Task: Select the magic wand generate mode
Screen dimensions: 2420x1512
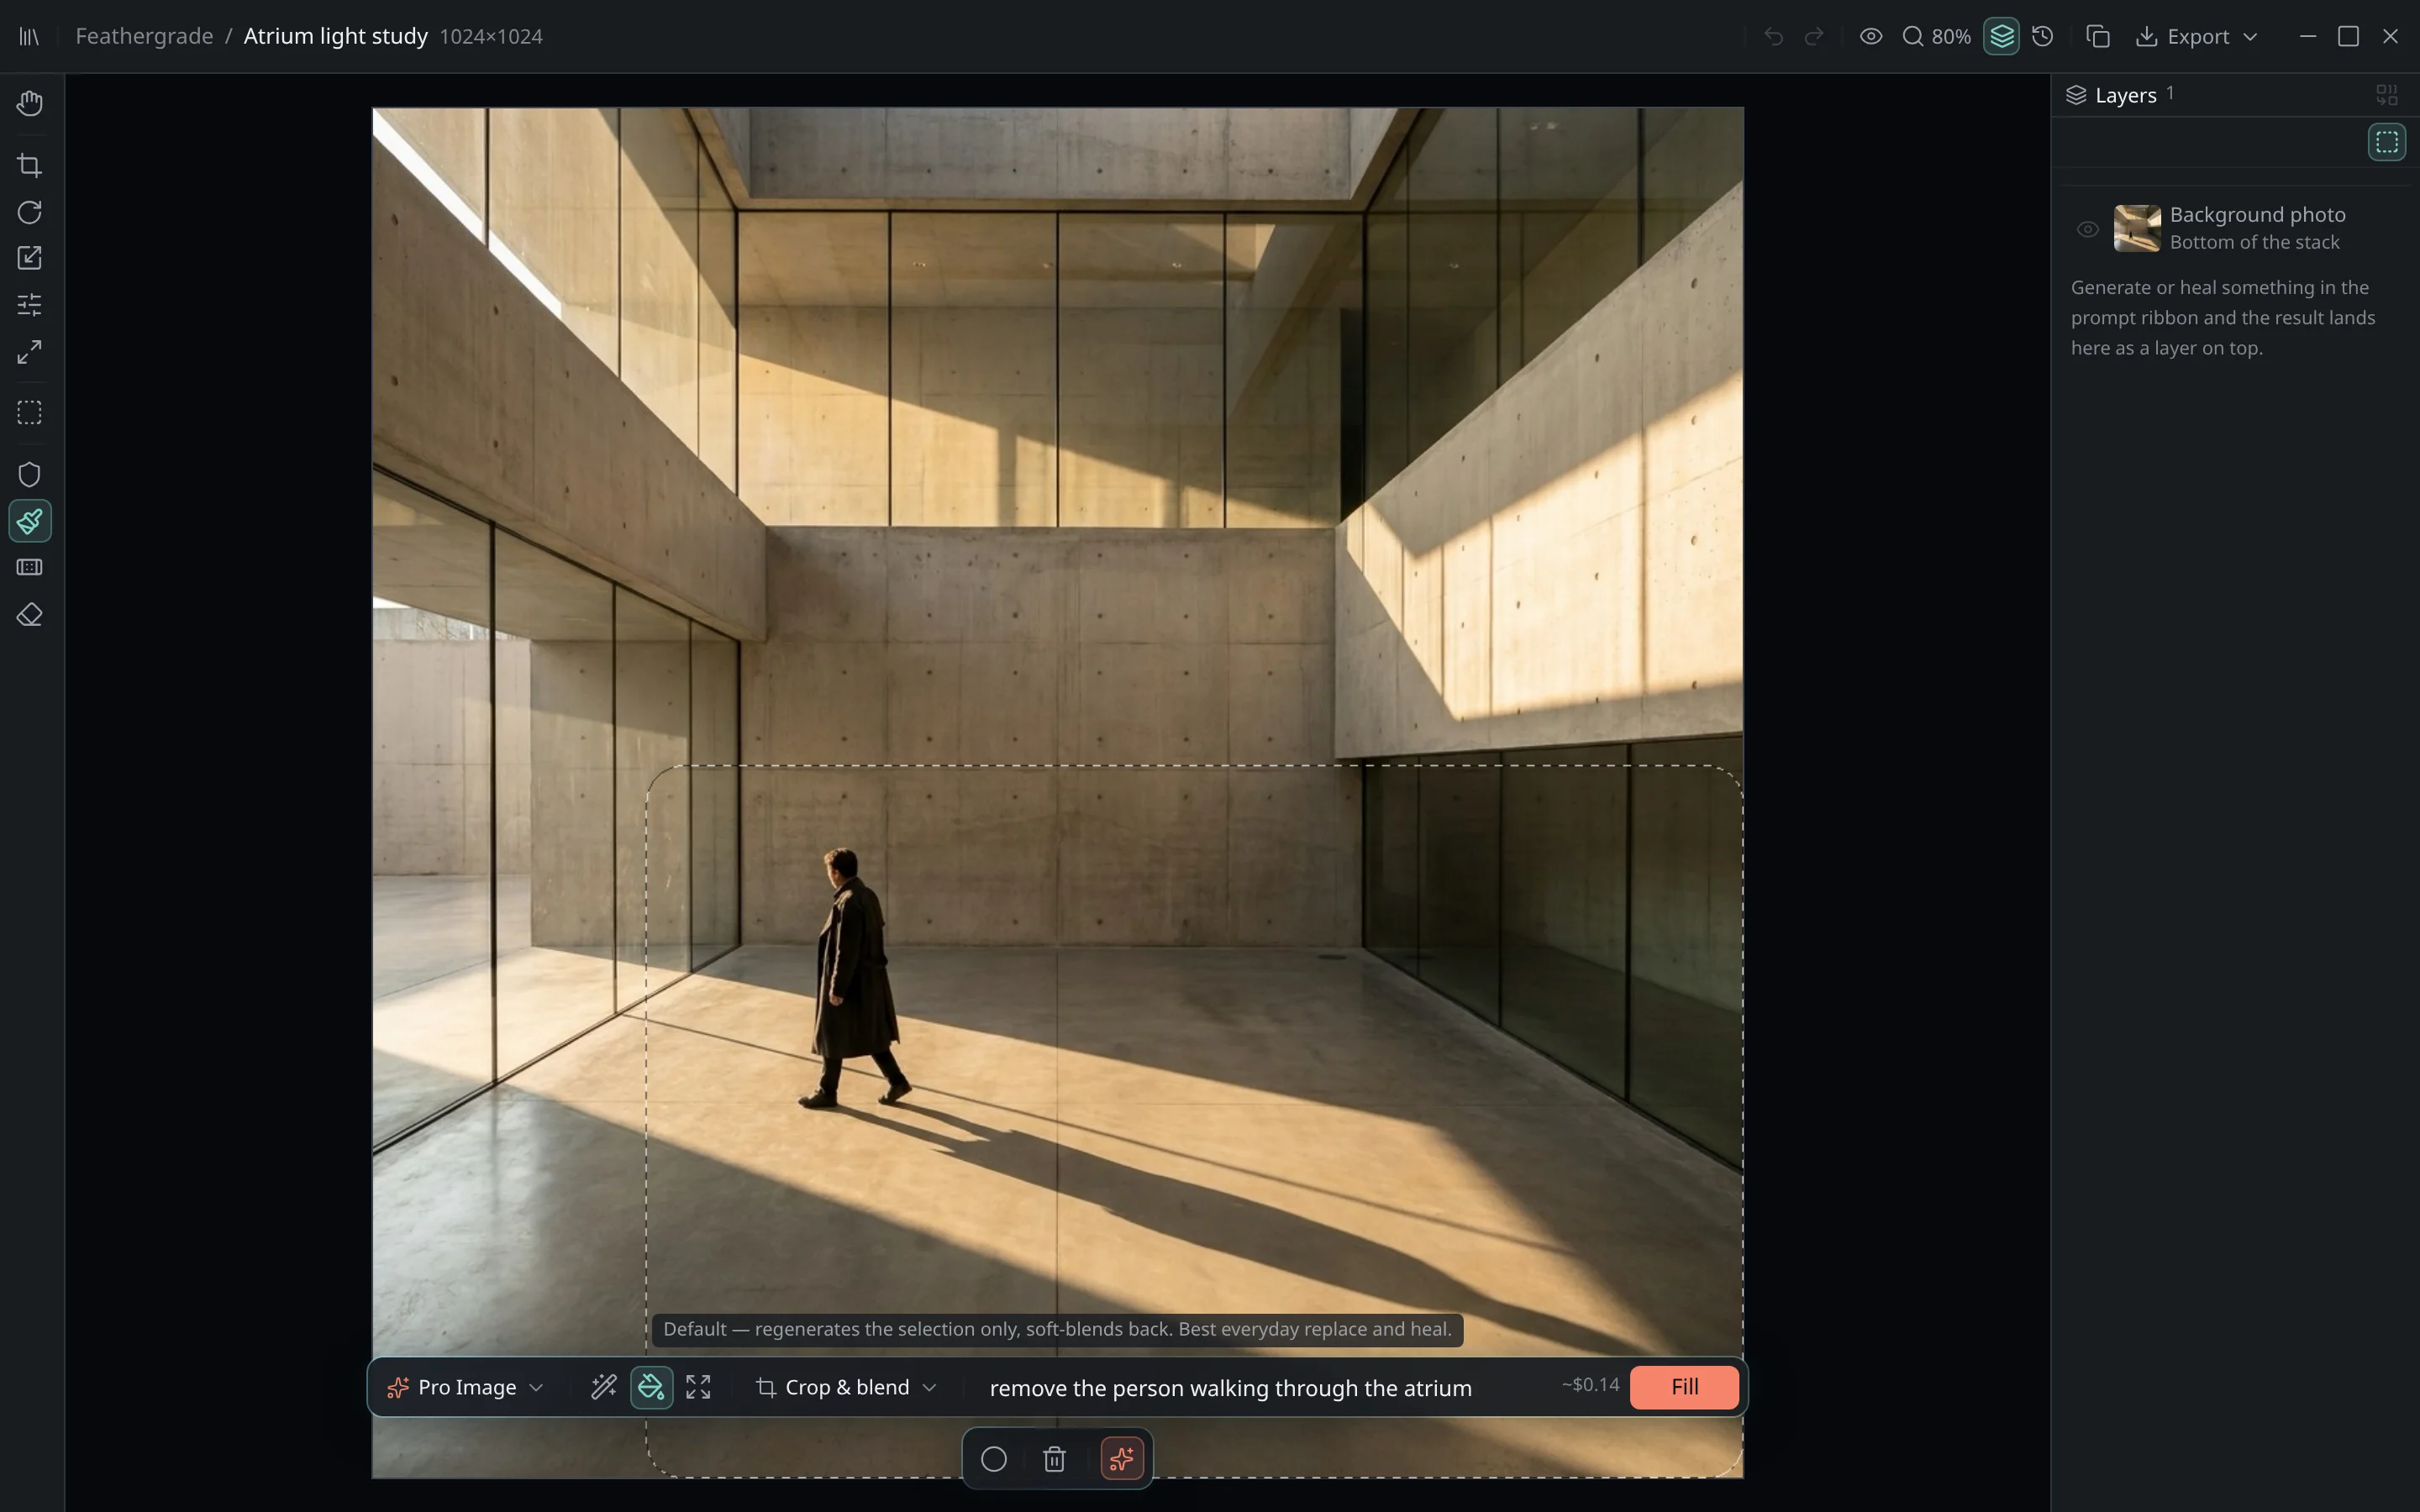Action: [x=604, y=1388]
